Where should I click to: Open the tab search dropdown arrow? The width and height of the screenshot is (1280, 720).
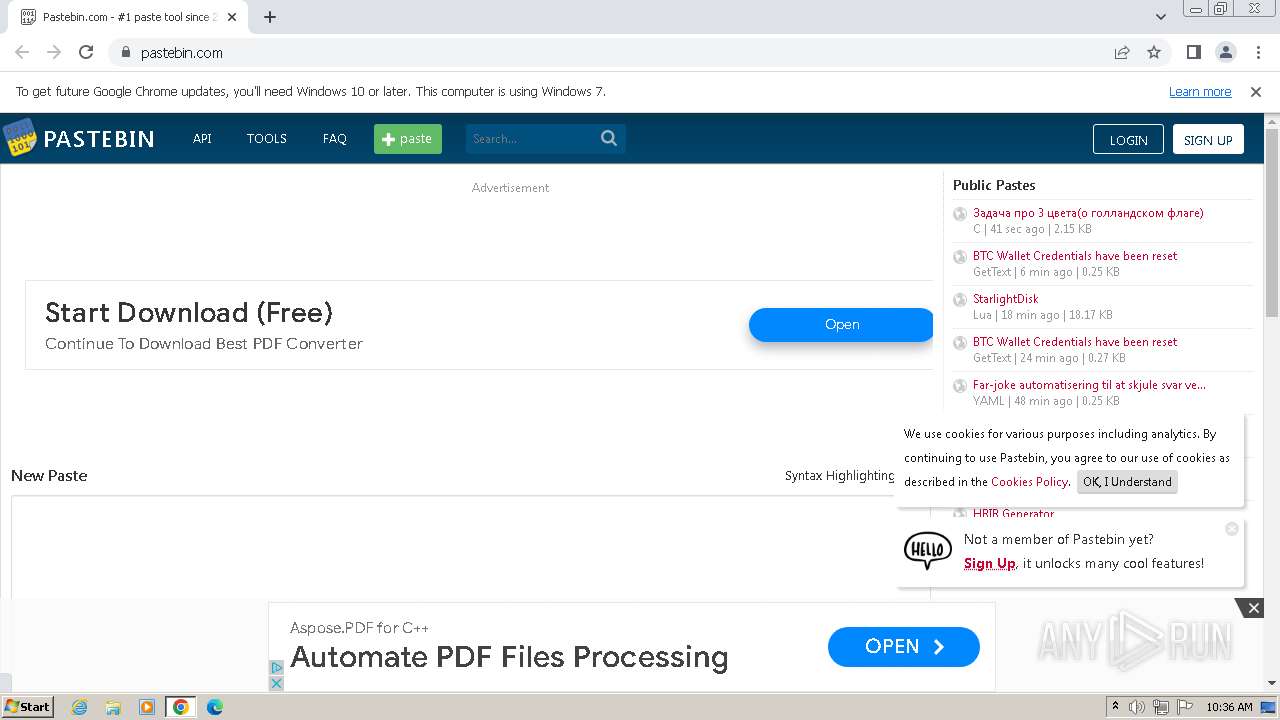click(1160, 17)
